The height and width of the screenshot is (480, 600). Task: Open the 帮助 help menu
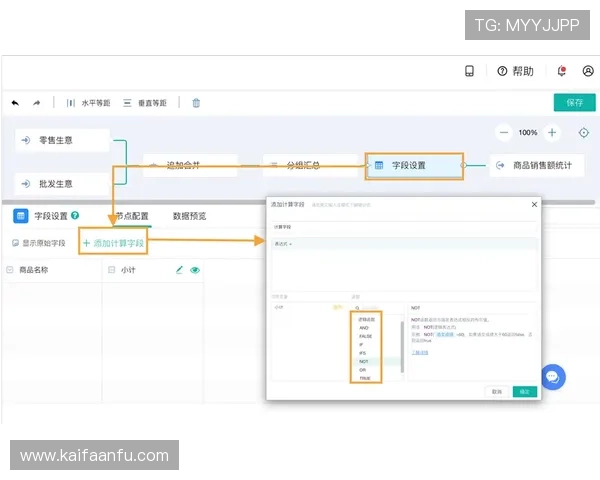click(x=515, y=71)
